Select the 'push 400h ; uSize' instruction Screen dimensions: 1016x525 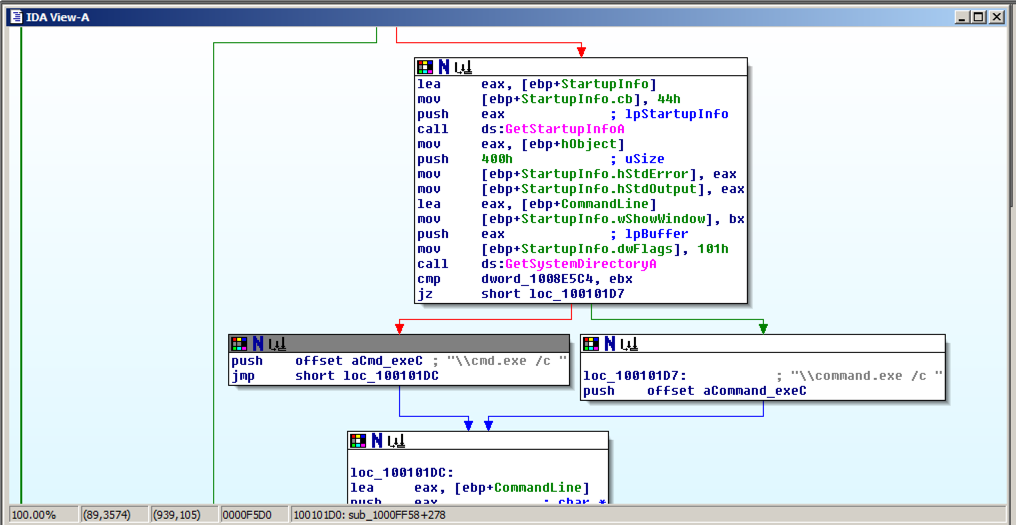(540, 159)
